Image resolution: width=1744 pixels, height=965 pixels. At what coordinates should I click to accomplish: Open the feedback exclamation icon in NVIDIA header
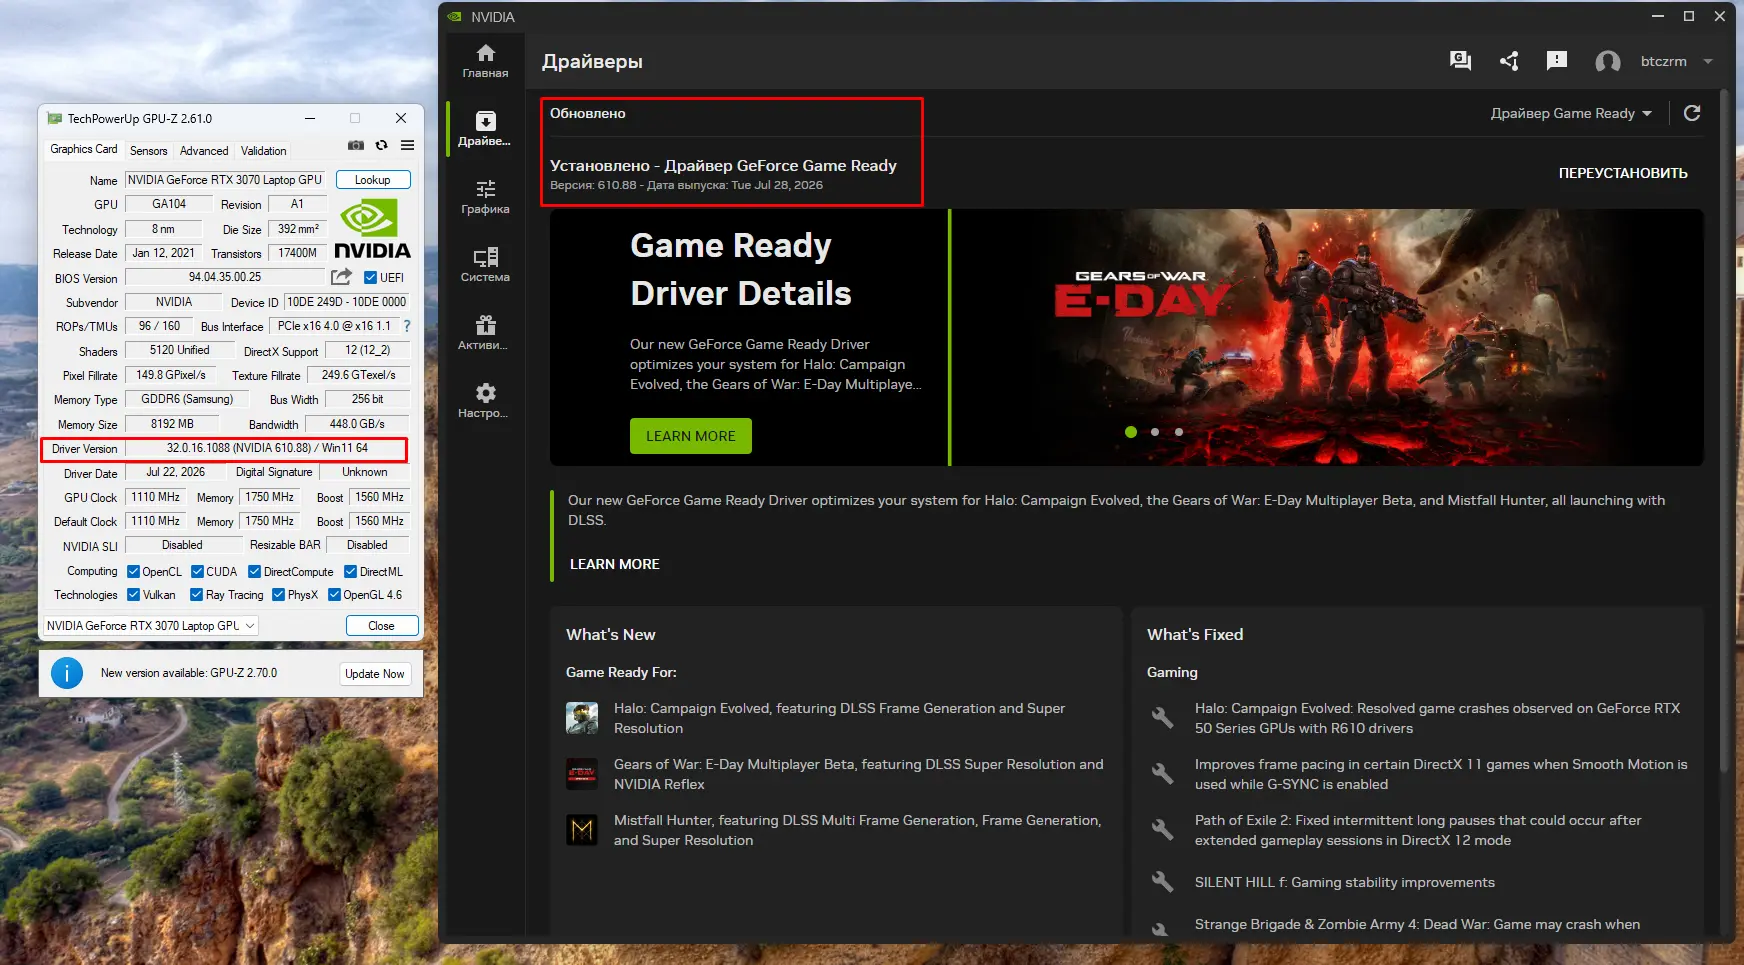tap(1557, 61)
